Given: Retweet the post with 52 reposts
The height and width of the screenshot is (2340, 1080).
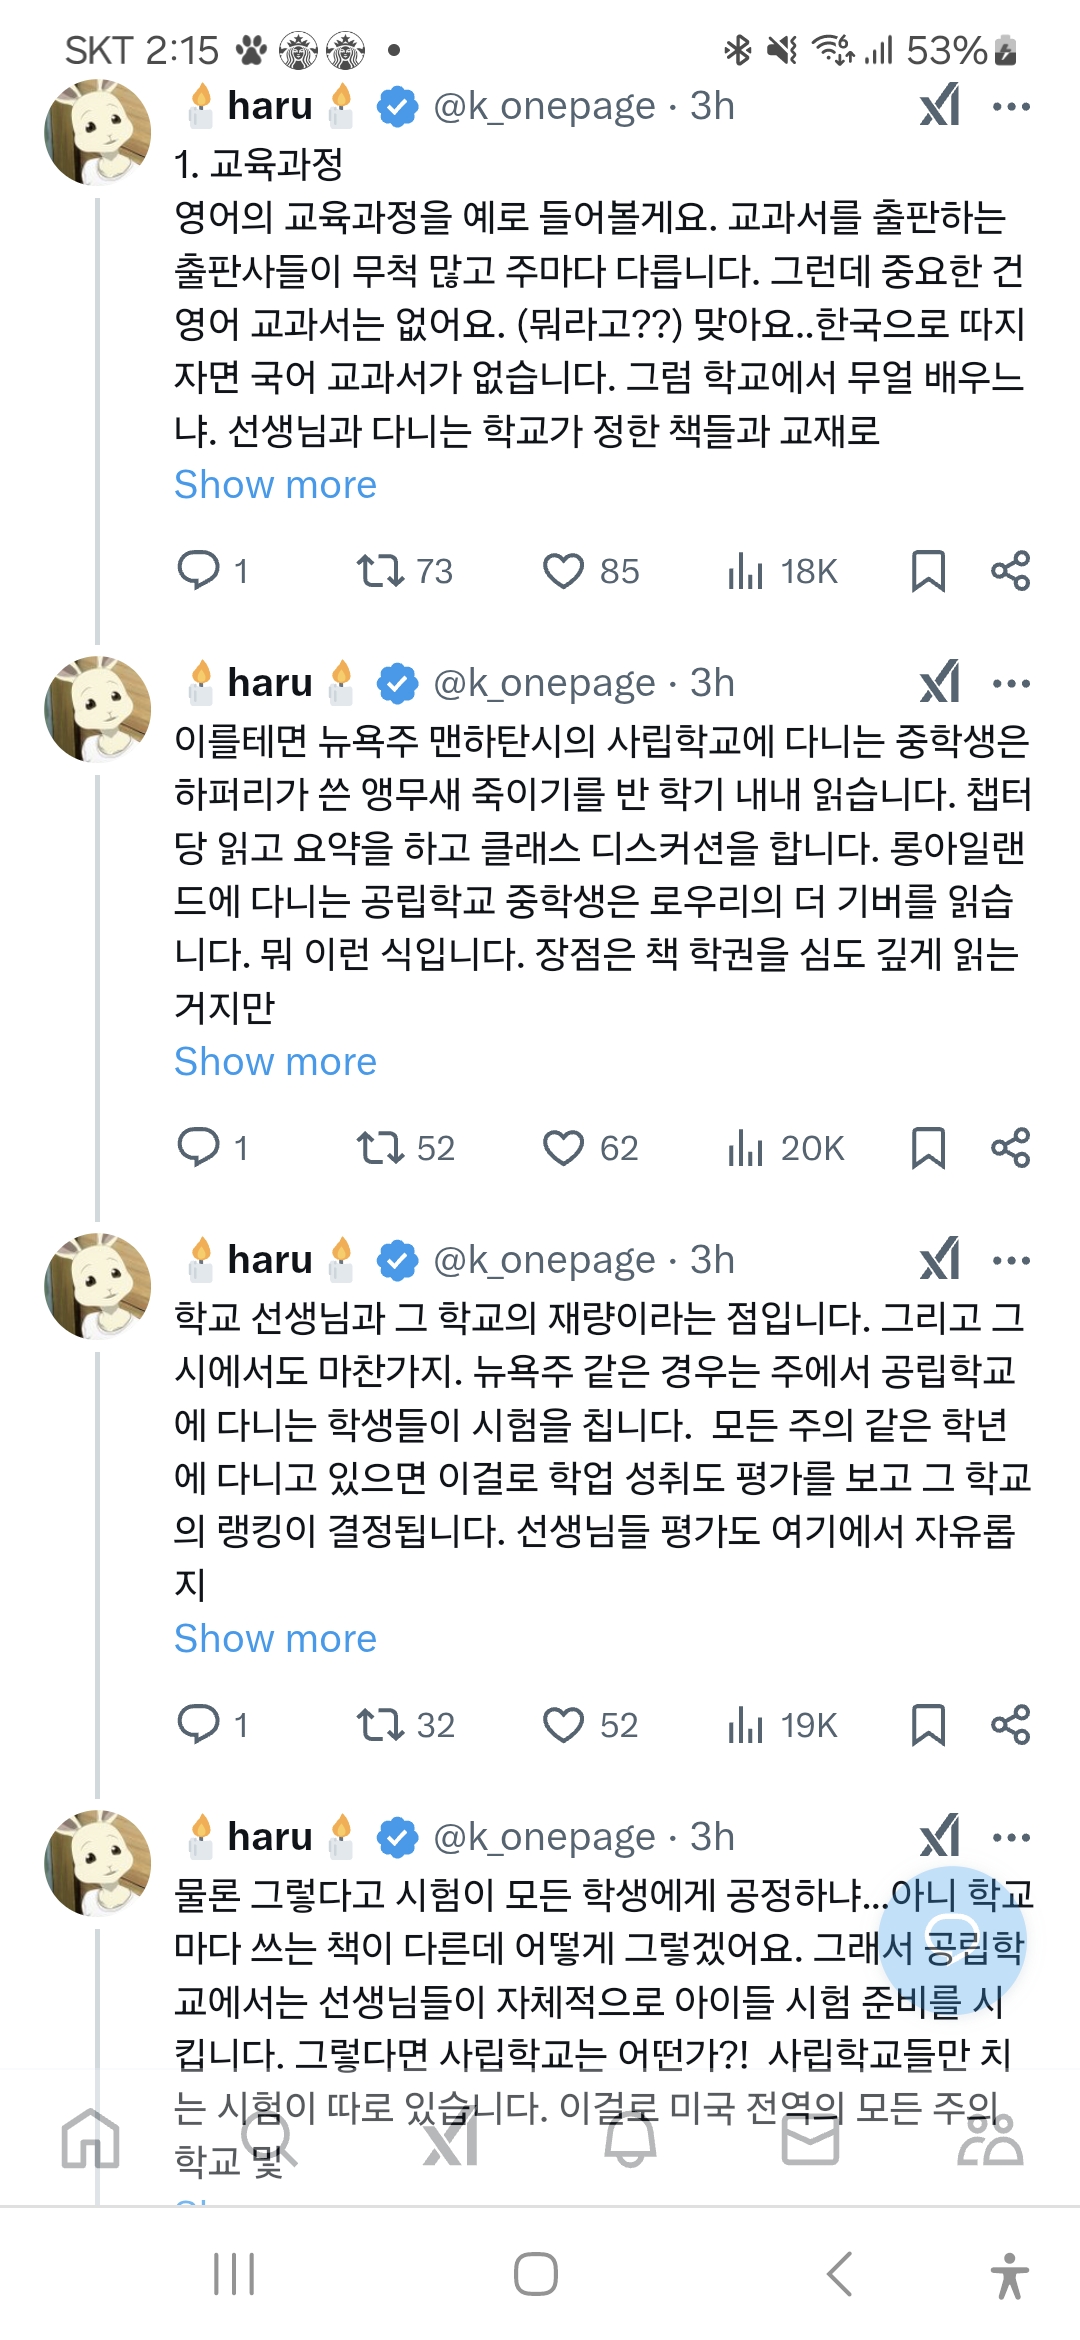Looking at the screenshot, I should click(381, 1148).
